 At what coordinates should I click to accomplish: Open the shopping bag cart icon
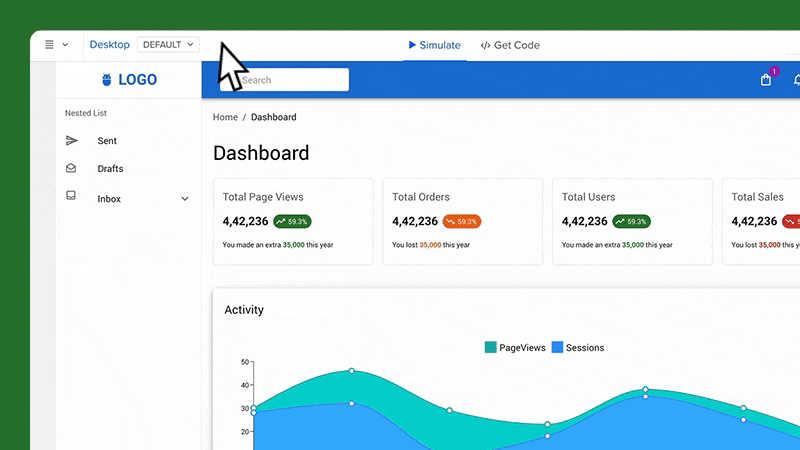pos(766,80)
